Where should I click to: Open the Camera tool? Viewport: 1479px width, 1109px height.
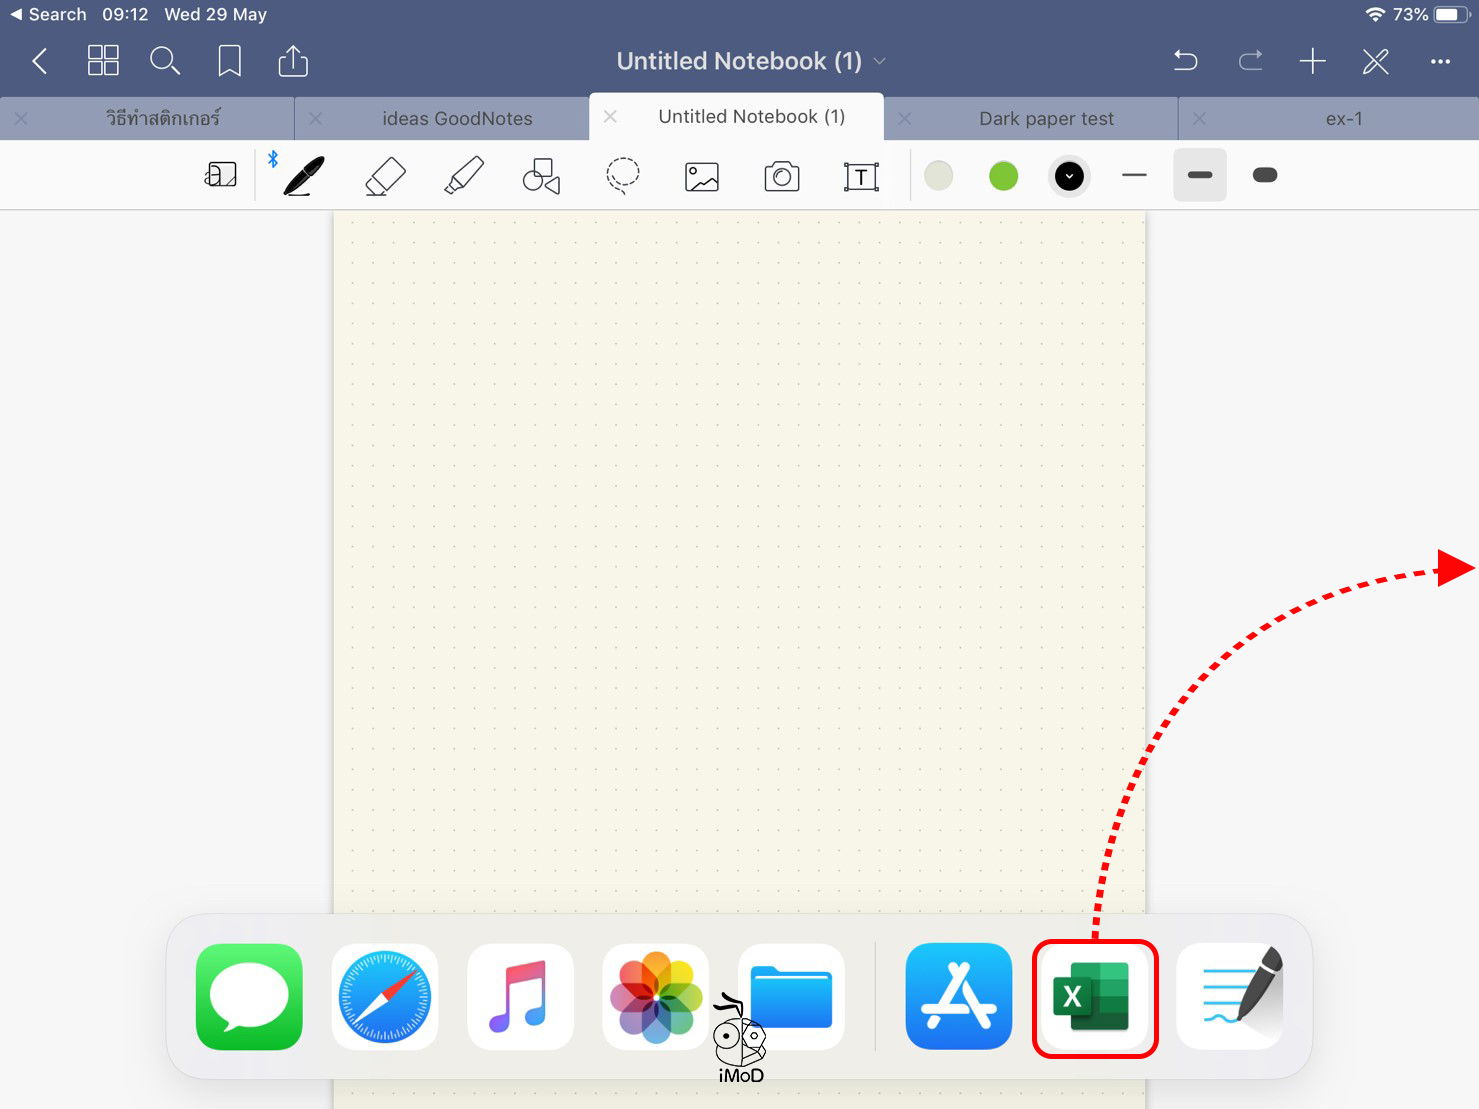click(781, 177)
